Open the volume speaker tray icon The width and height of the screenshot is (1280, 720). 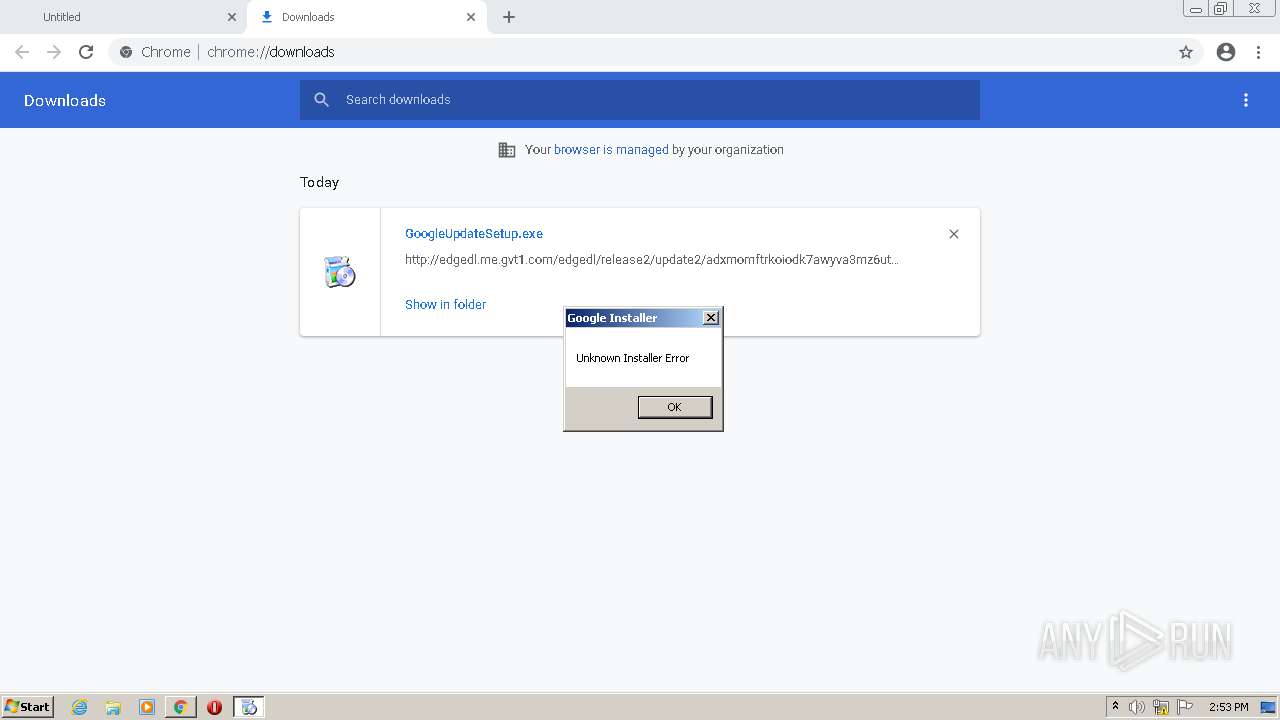(x=1137, y=707)
